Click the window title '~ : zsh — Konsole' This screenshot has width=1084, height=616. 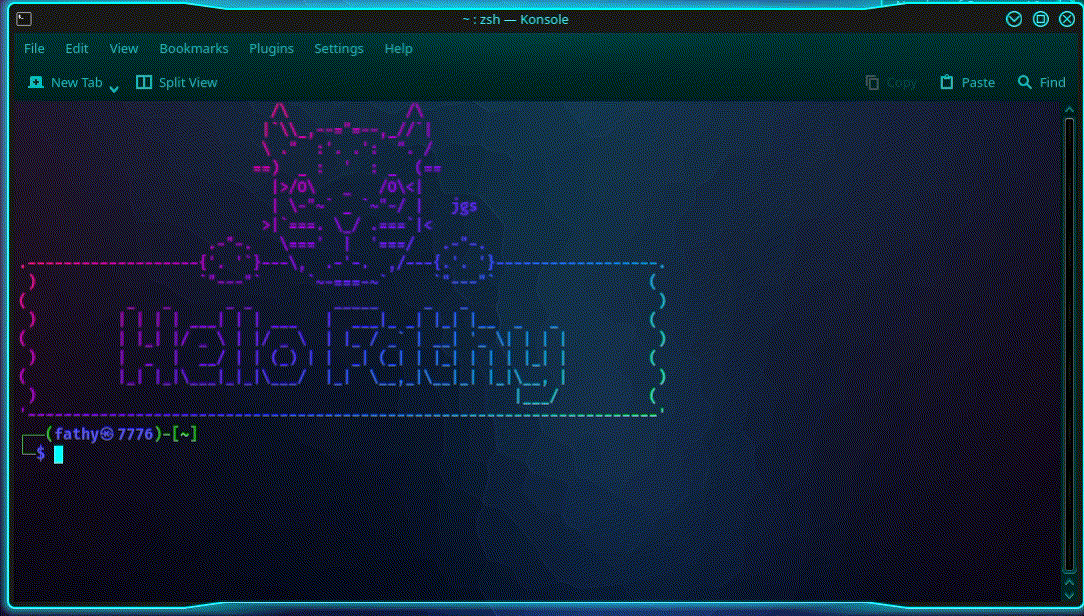coord(516,19)
